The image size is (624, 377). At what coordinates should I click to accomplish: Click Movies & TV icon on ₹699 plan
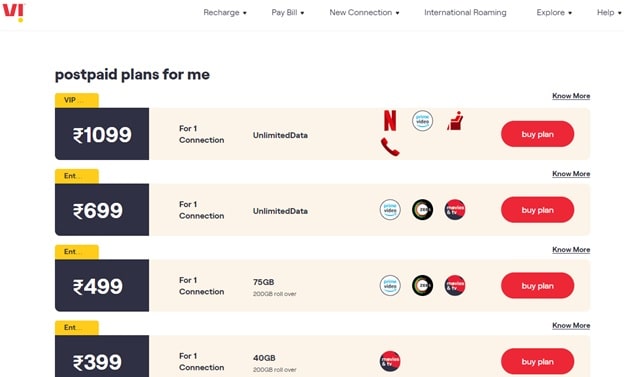pos(455,210)
